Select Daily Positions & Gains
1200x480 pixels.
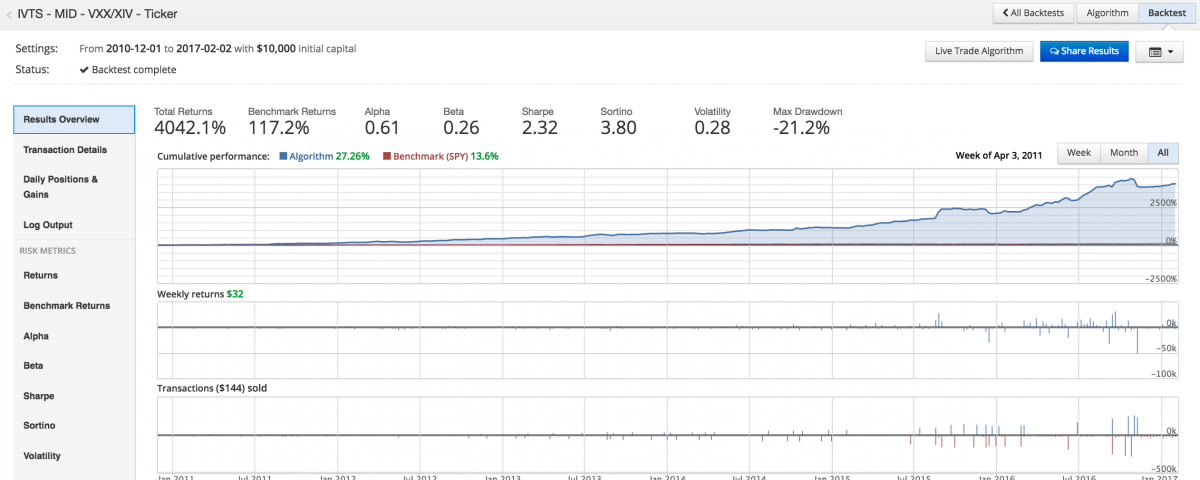pyautogui.click(x=61, y=187)
